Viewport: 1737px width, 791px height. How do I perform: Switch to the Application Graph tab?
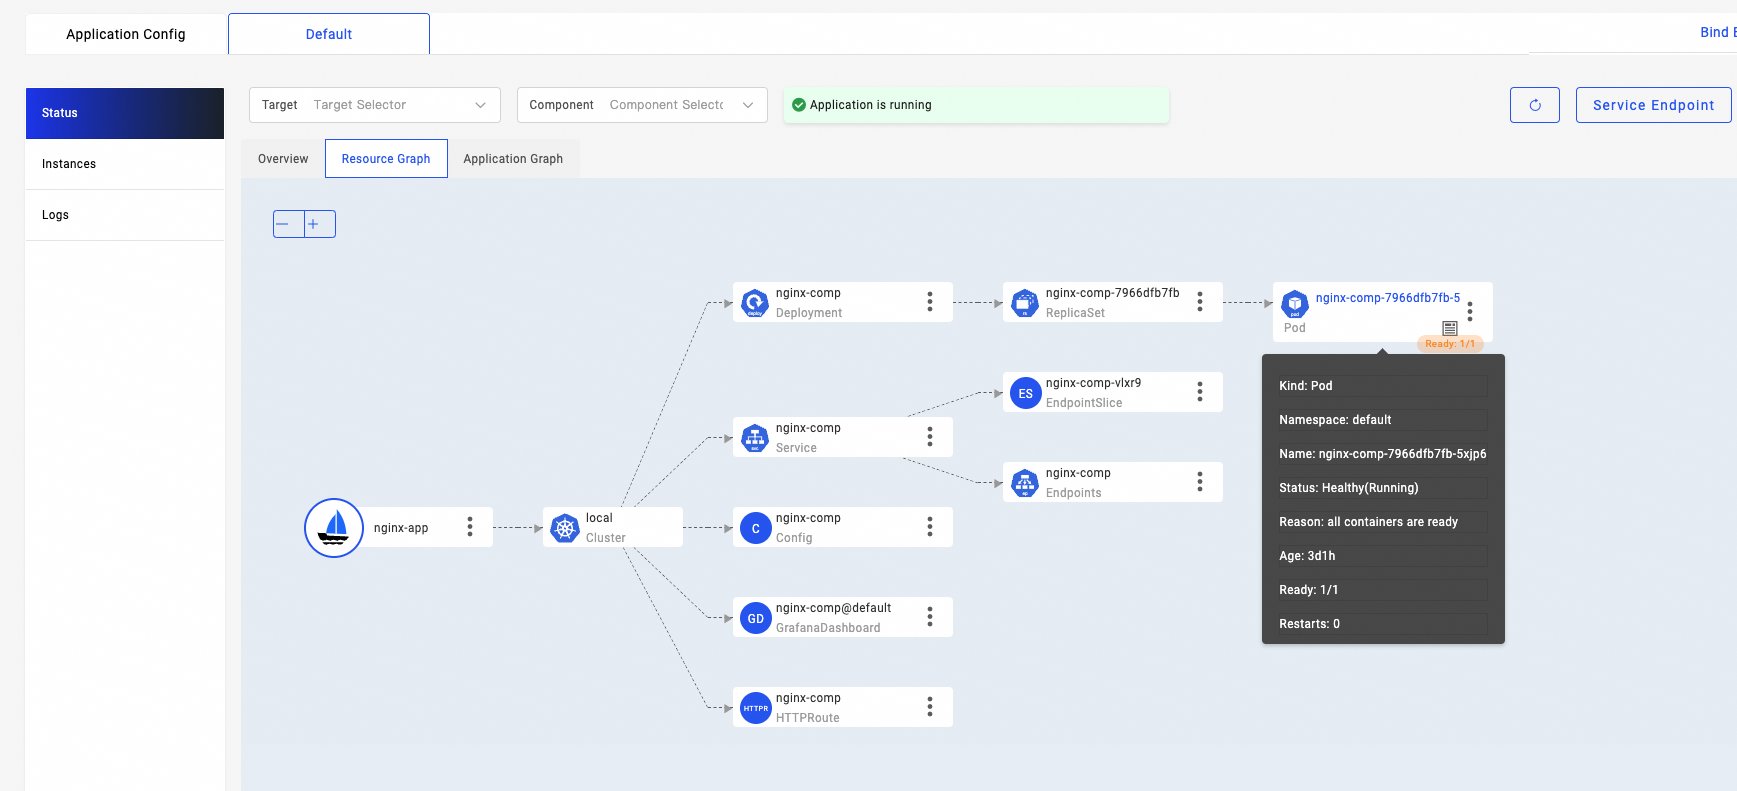[513, 159]
